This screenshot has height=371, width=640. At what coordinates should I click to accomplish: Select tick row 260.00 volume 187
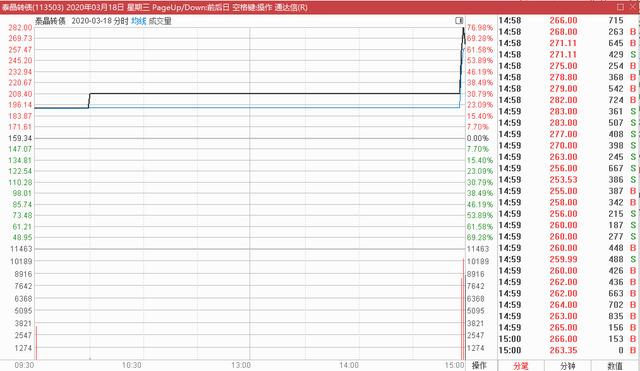point(568,225)
